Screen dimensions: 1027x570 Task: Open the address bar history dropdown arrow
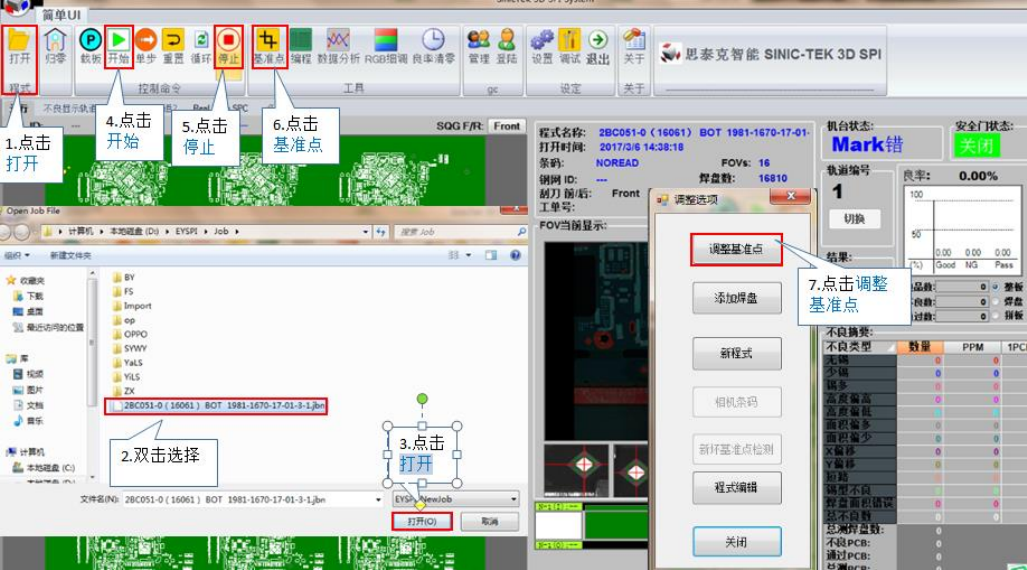365,231
